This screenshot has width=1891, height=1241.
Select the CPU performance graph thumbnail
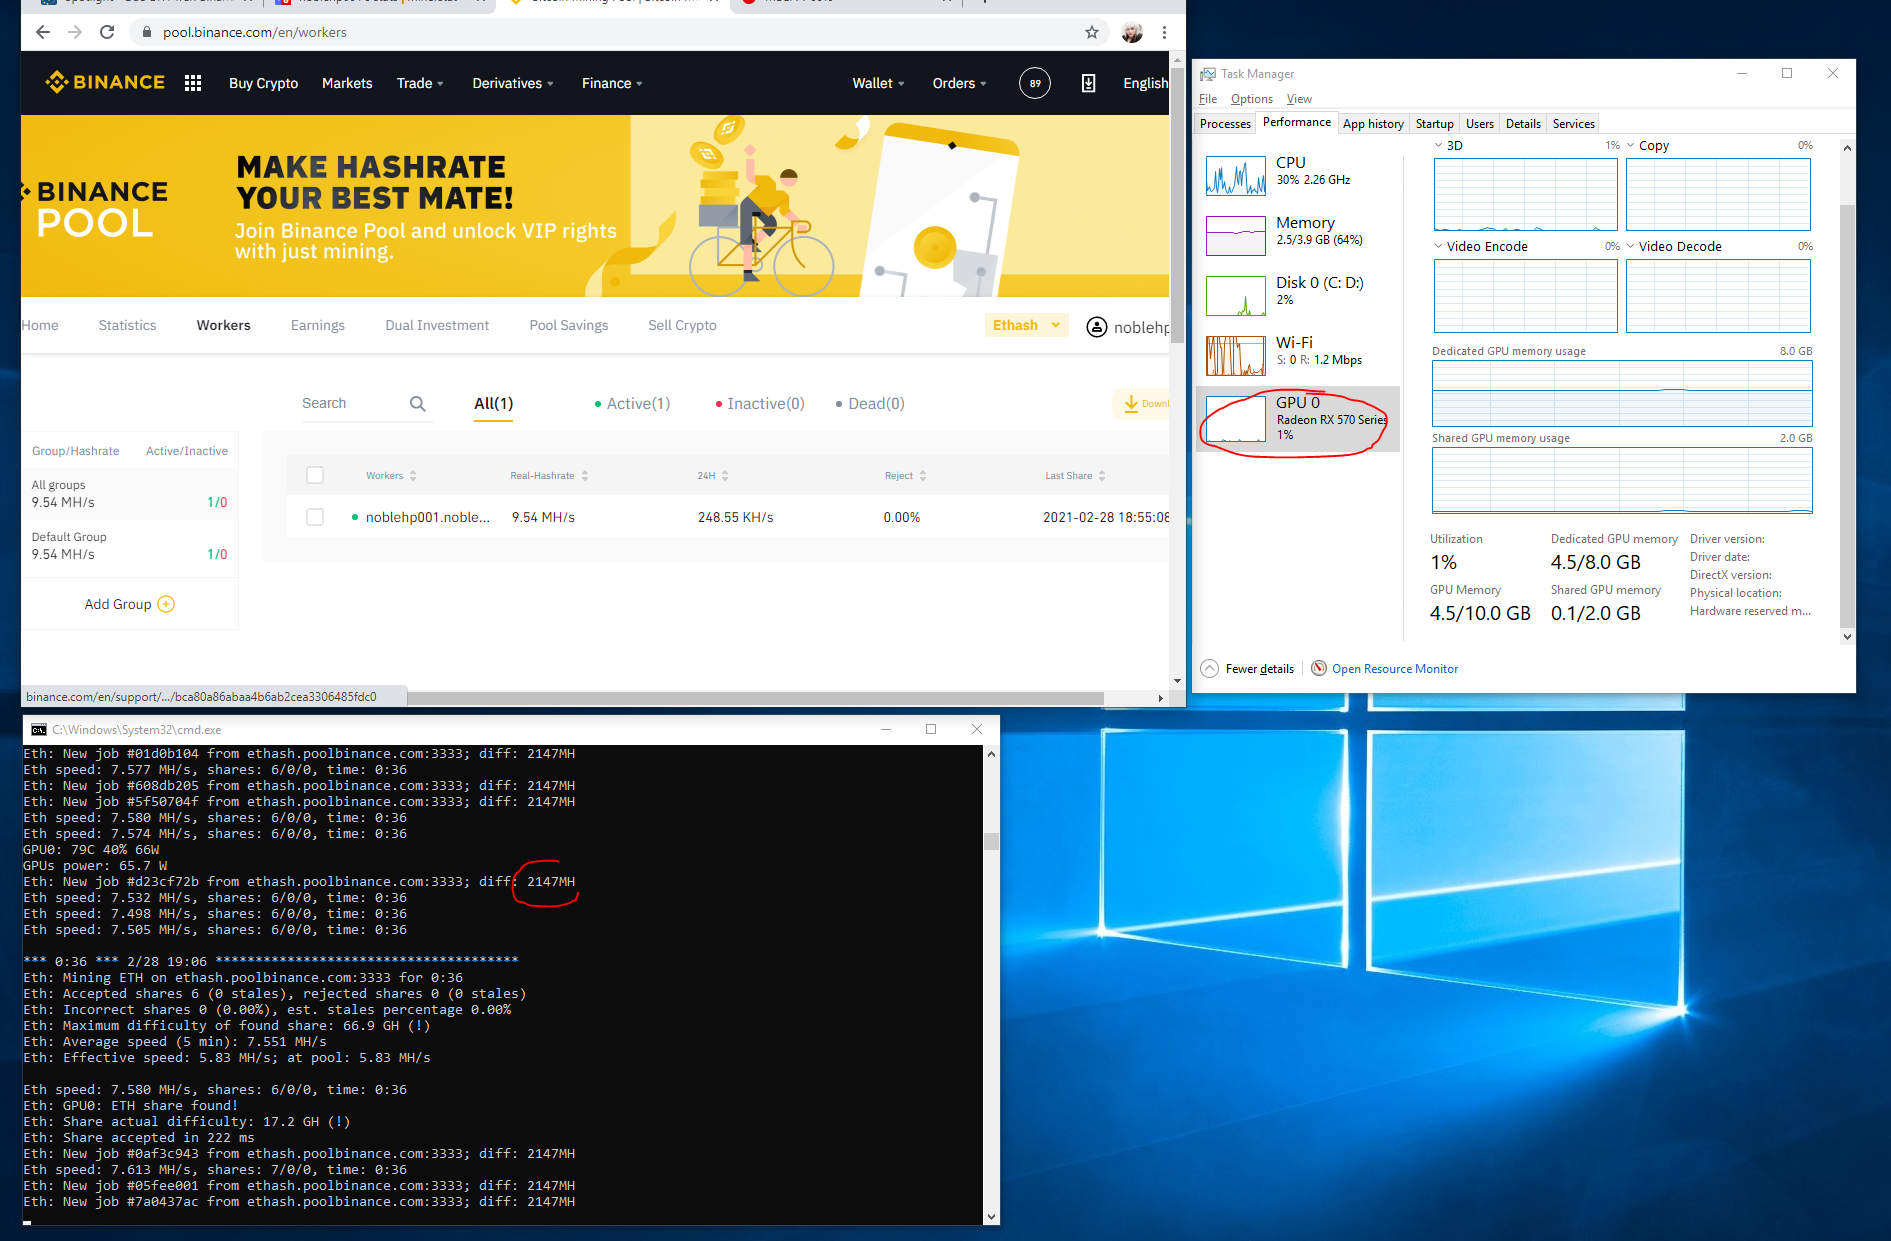tap(1236, 176)
